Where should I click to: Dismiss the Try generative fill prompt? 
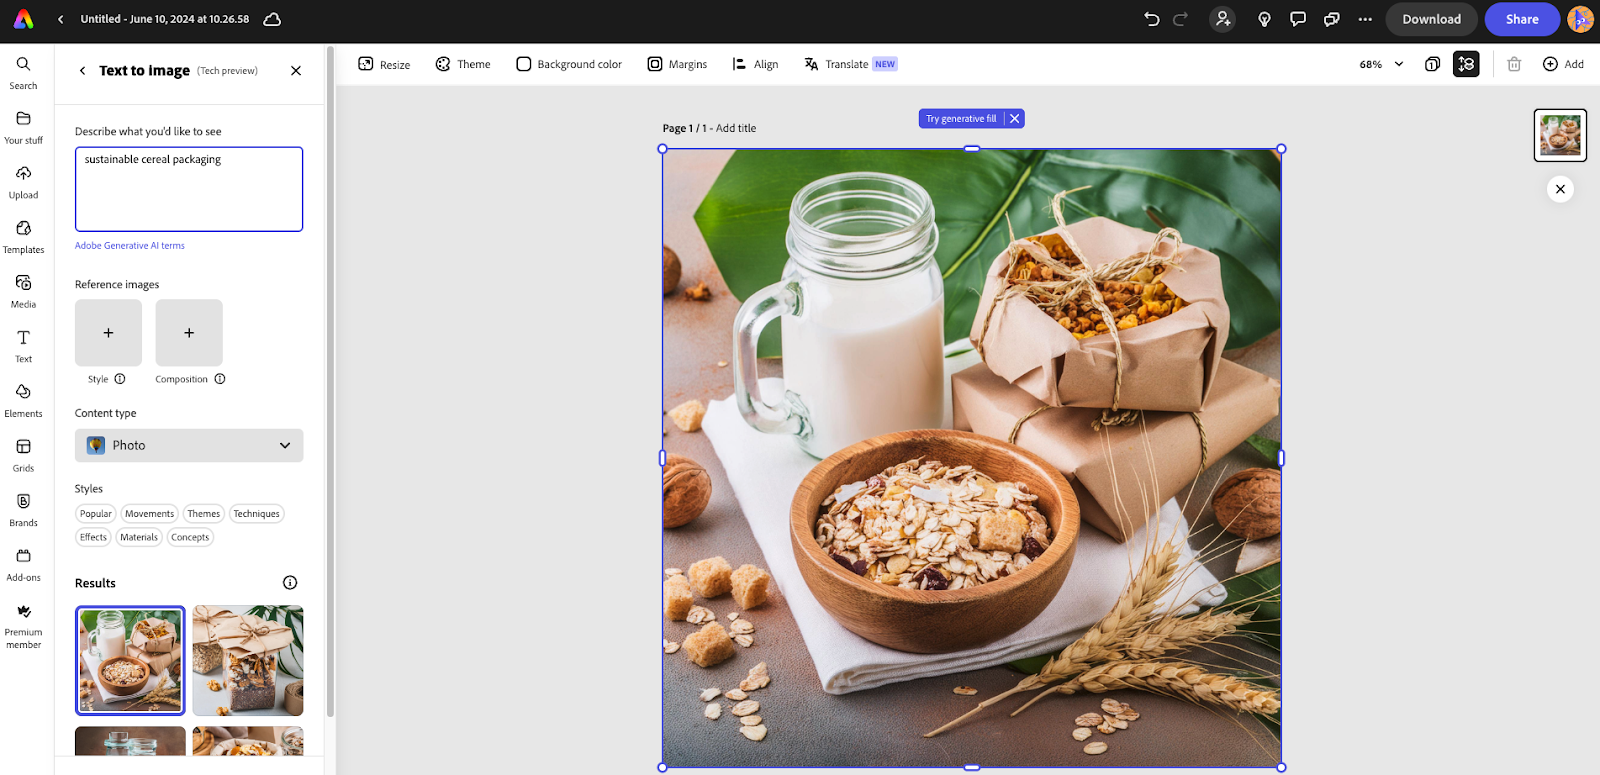pyautogui.click(x=1015, y=119)
